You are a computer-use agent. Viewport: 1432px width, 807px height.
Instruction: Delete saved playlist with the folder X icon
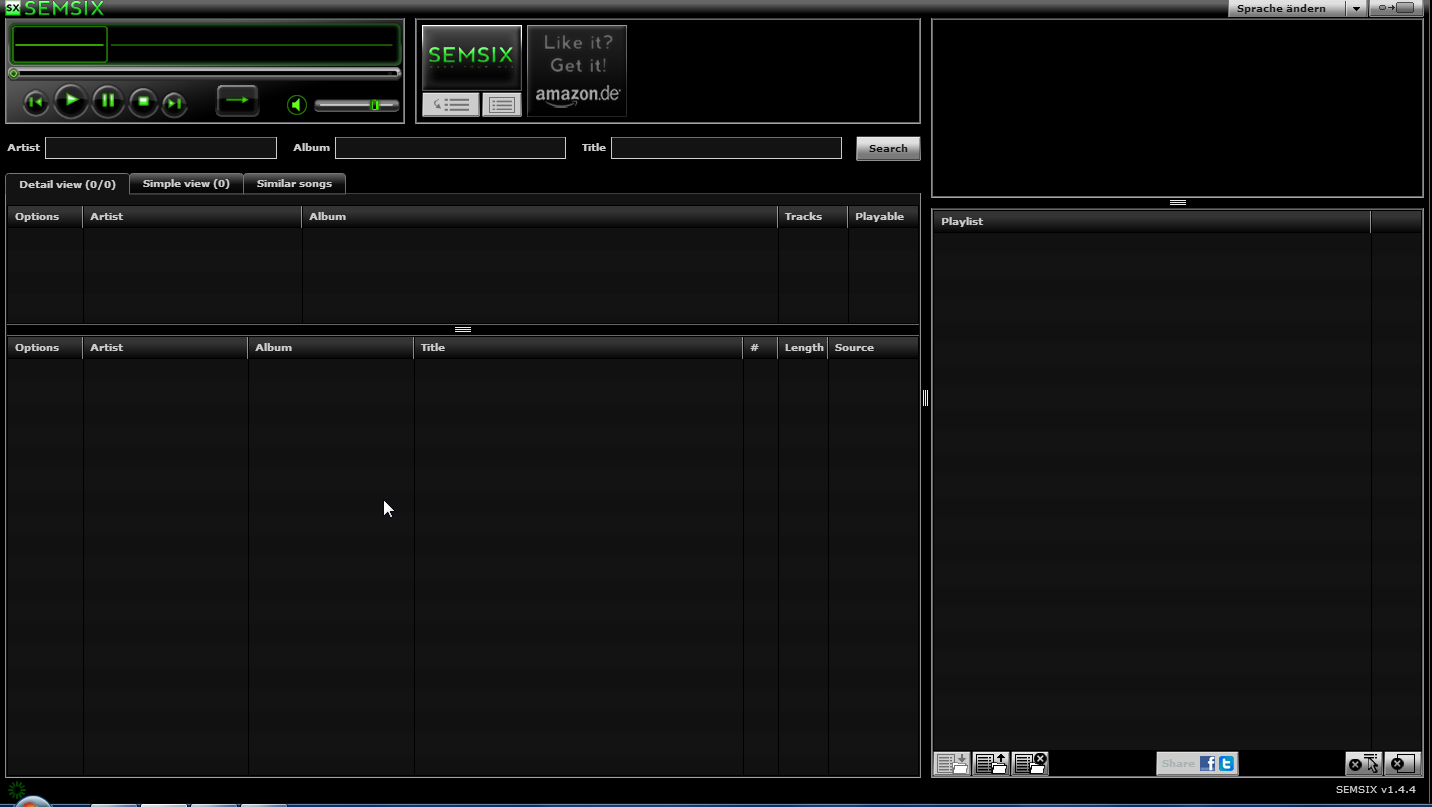tap(1030, 763)
